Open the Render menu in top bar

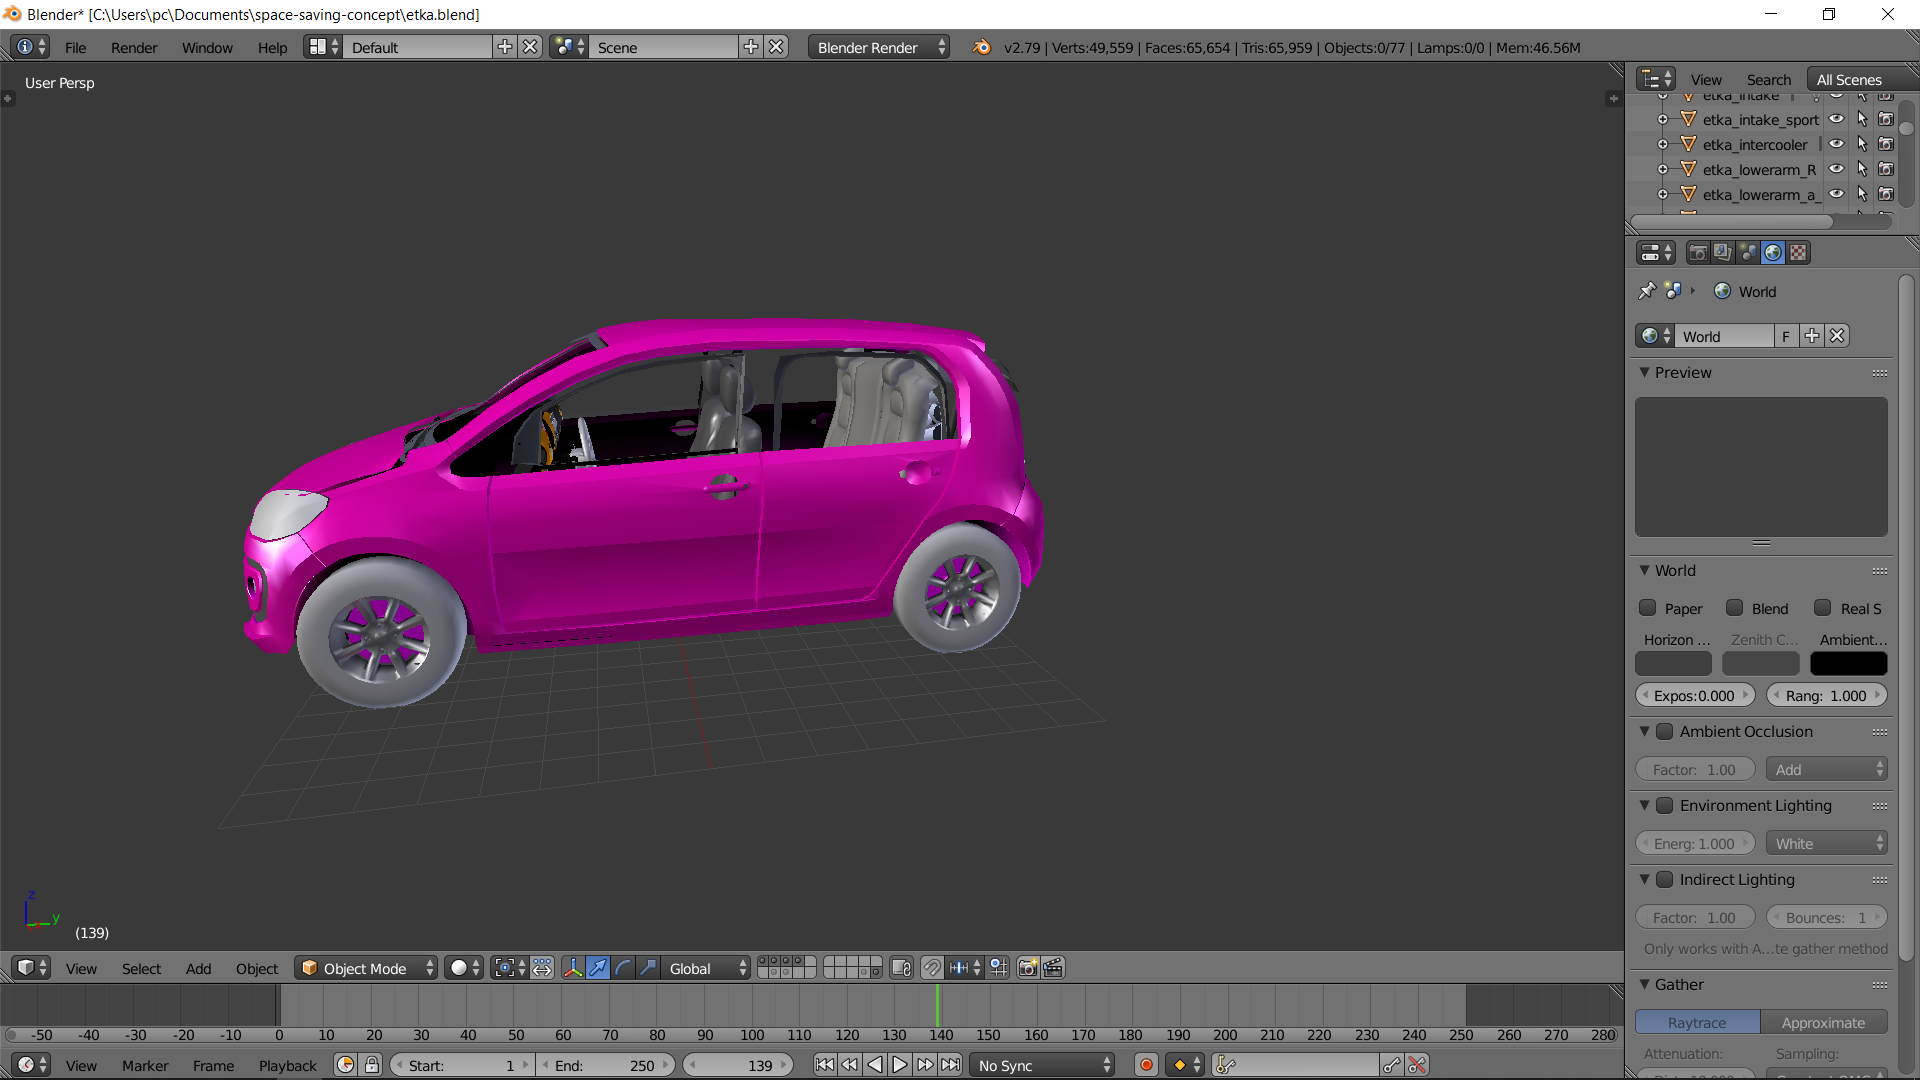134,47
